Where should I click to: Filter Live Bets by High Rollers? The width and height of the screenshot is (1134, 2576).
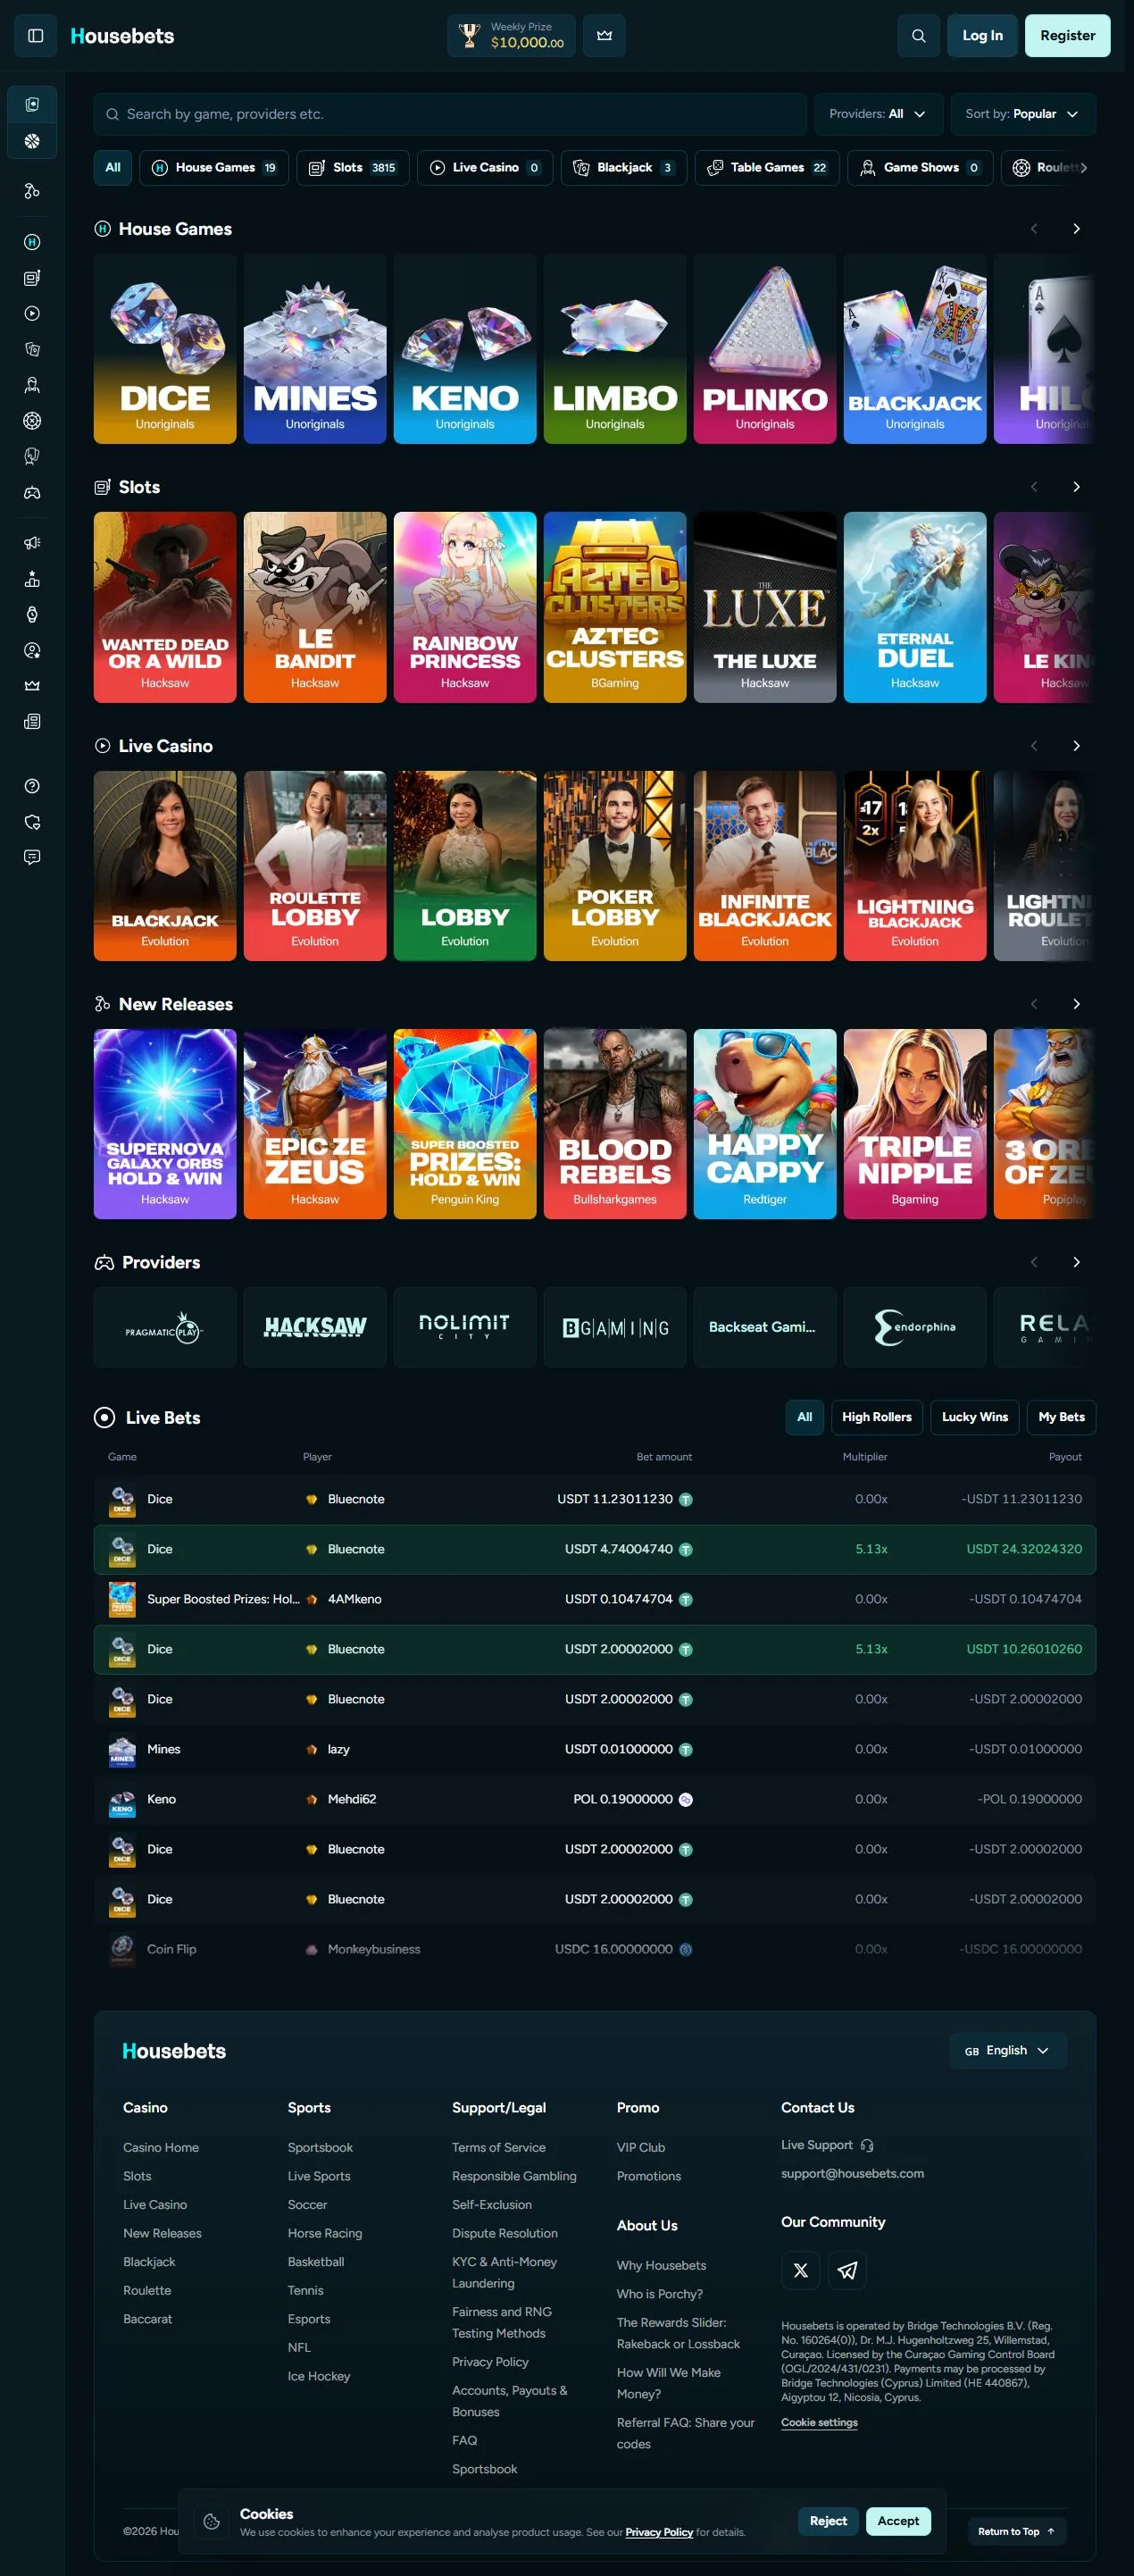(876, 1417)
